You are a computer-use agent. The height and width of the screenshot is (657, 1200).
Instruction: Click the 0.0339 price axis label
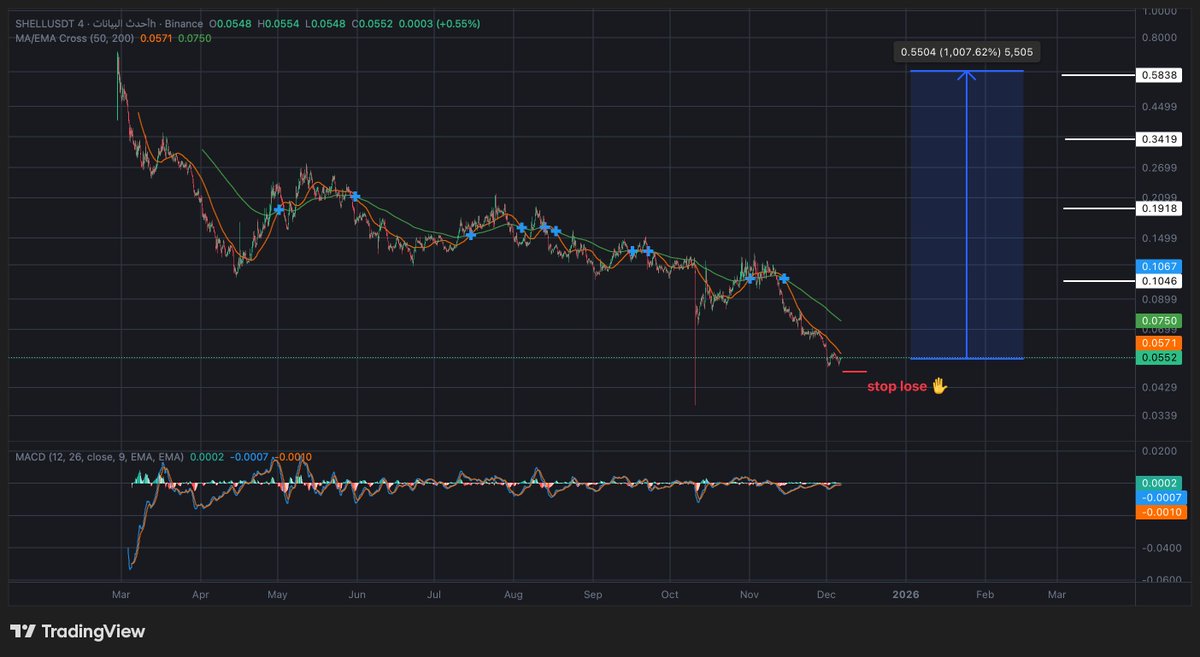coord(1159,415)
